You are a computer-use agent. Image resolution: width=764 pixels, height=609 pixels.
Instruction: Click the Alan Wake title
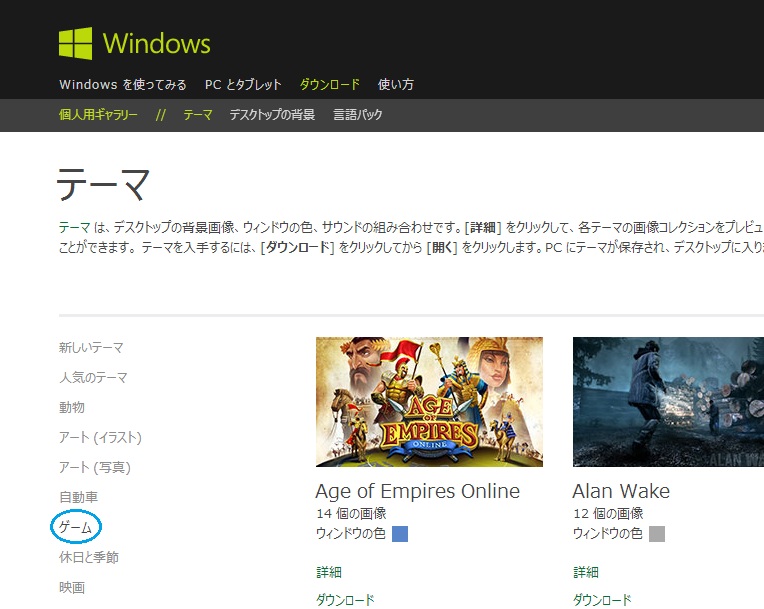coord(621,491)
